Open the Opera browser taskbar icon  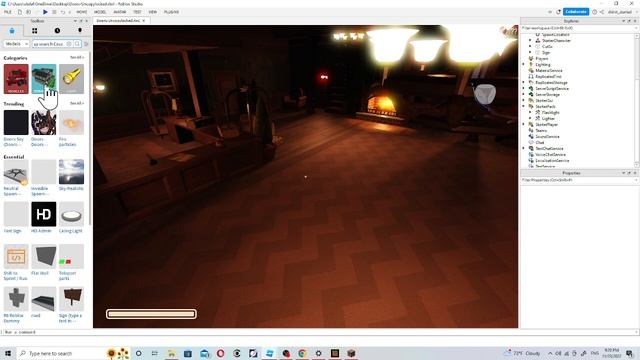pos(220,353)
